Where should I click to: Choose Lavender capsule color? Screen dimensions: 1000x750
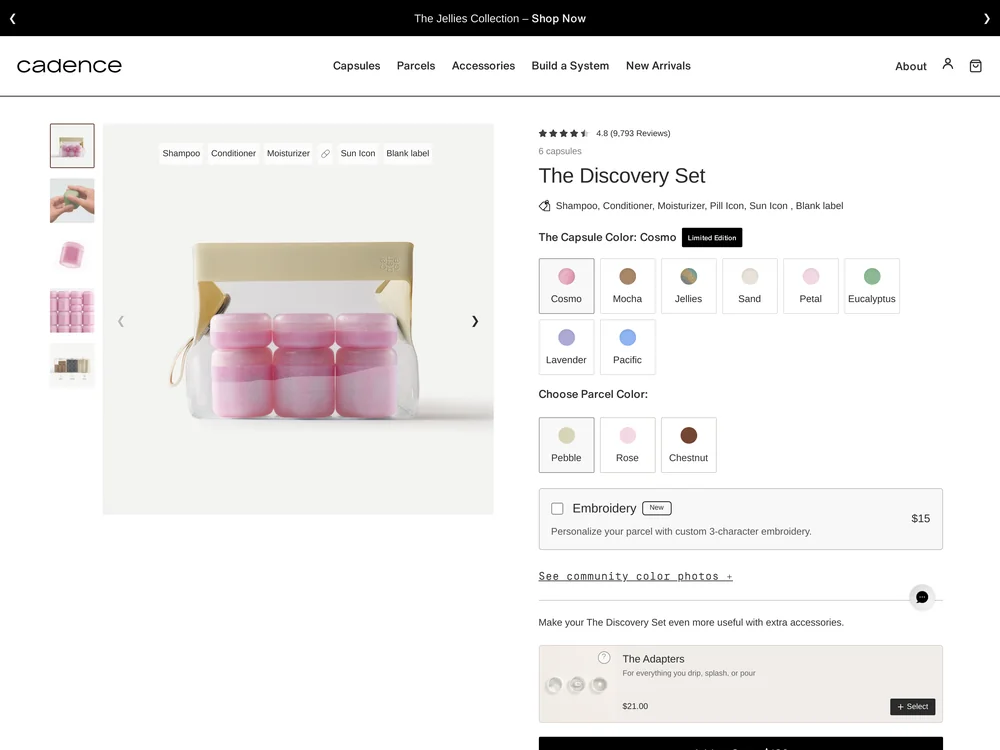[566, 347]
